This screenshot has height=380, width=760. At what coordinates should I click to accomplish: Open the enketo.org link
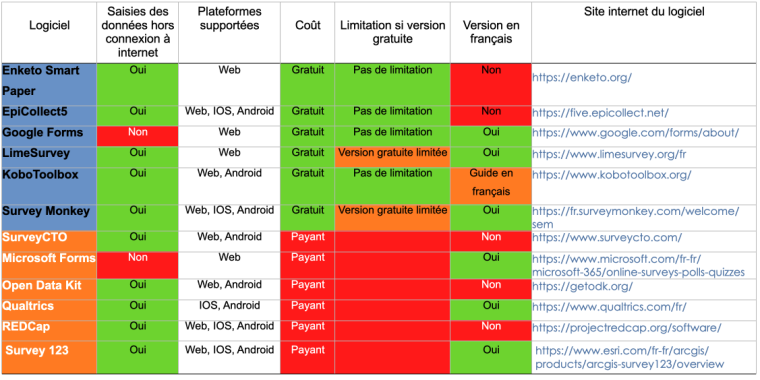pyautogui.click(x=582, y=78)
